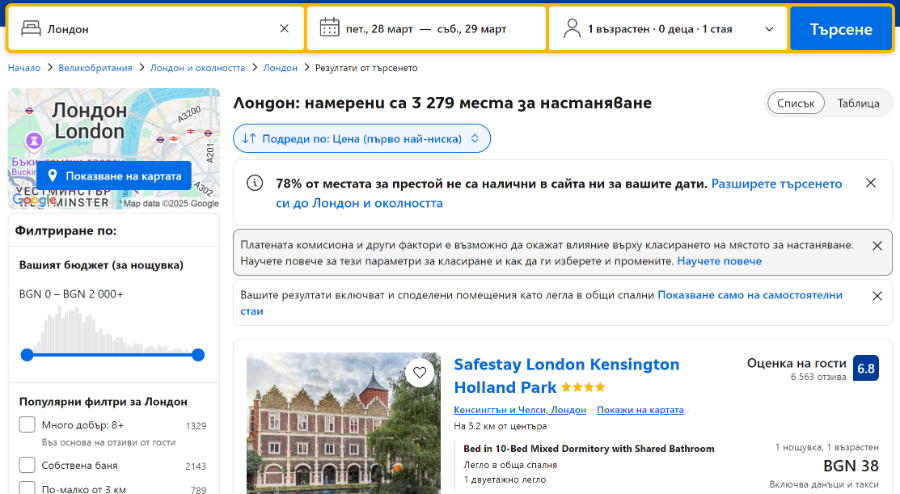The height and width of the screenshot is (494, 900).
Task: Dismiss the 78% availability notice
Action: tap(871, 183)
